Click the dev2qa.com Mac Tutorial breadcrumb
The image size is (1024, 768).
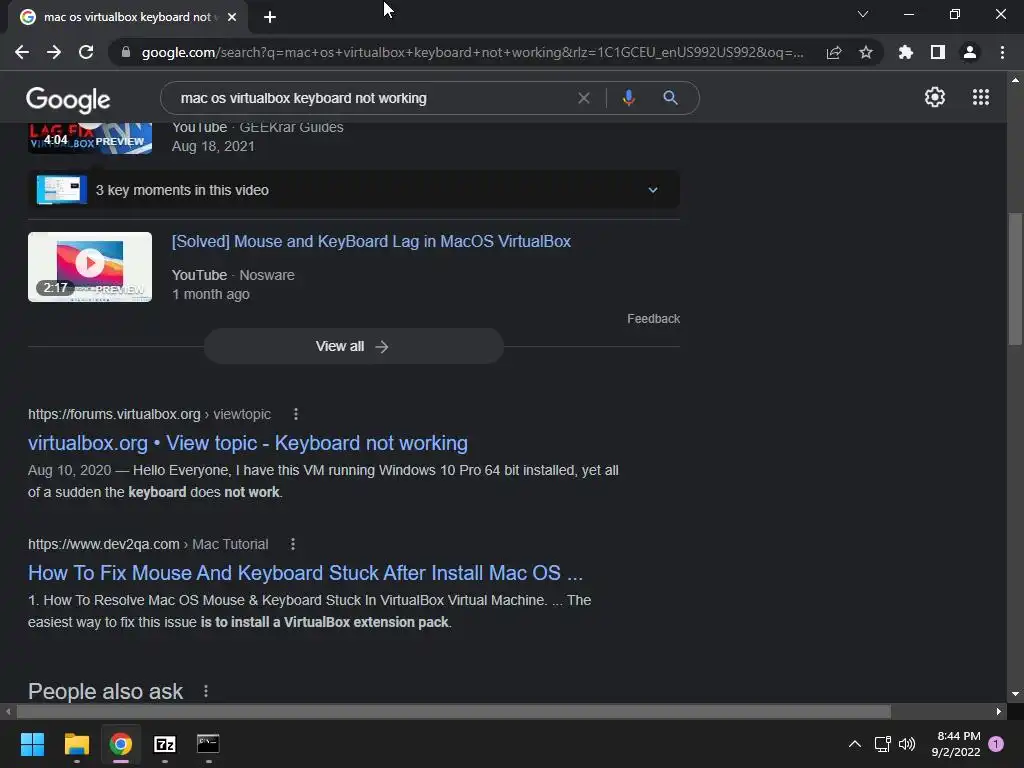148,544
